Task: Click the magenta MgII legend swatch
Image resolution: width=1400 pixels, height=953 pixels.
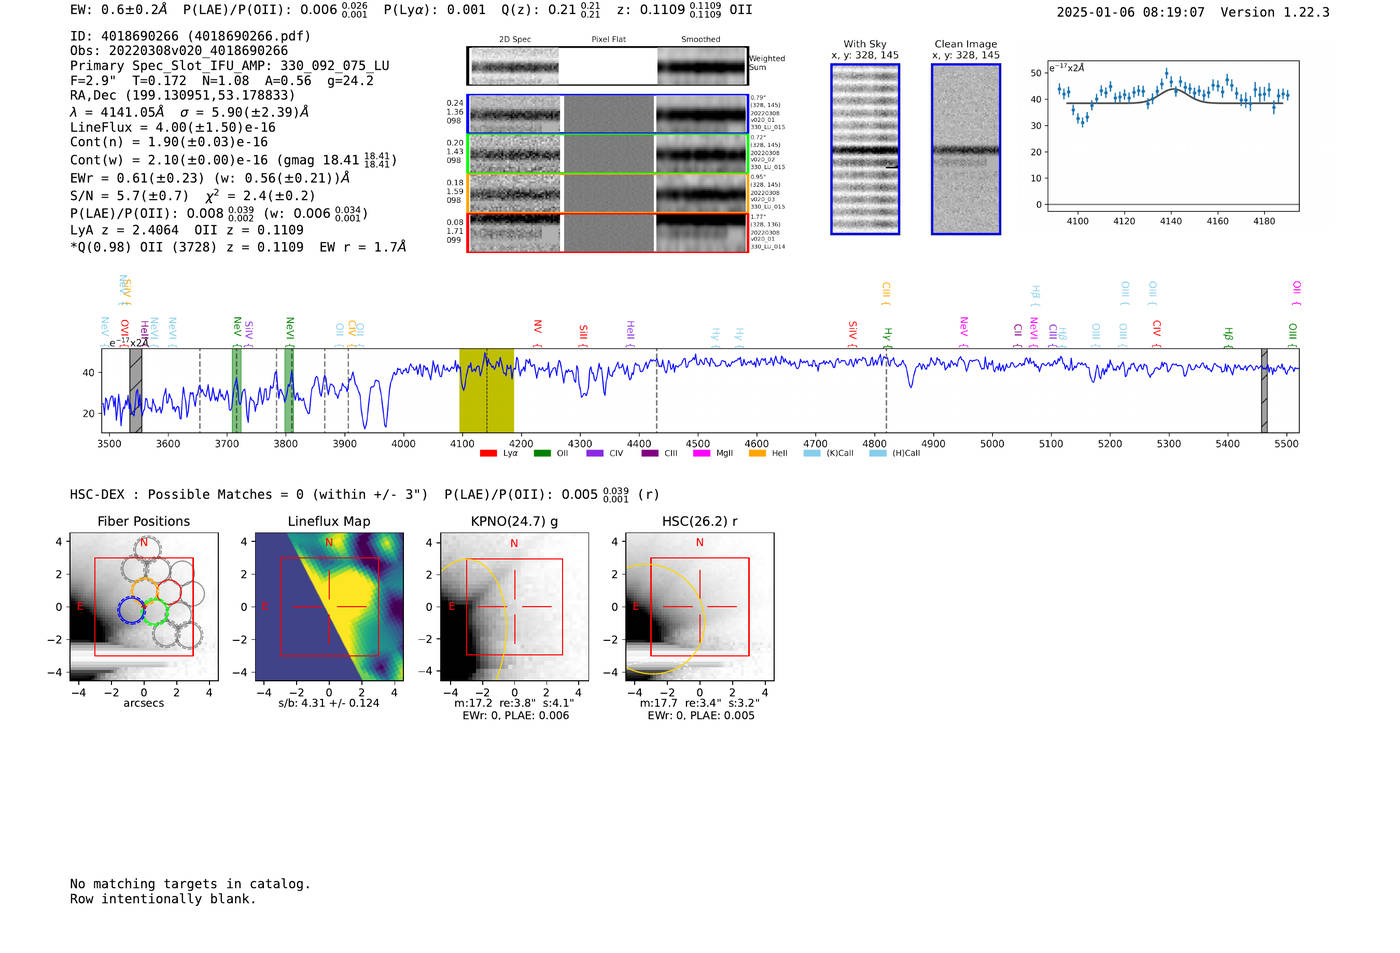Action: point(702,453)
